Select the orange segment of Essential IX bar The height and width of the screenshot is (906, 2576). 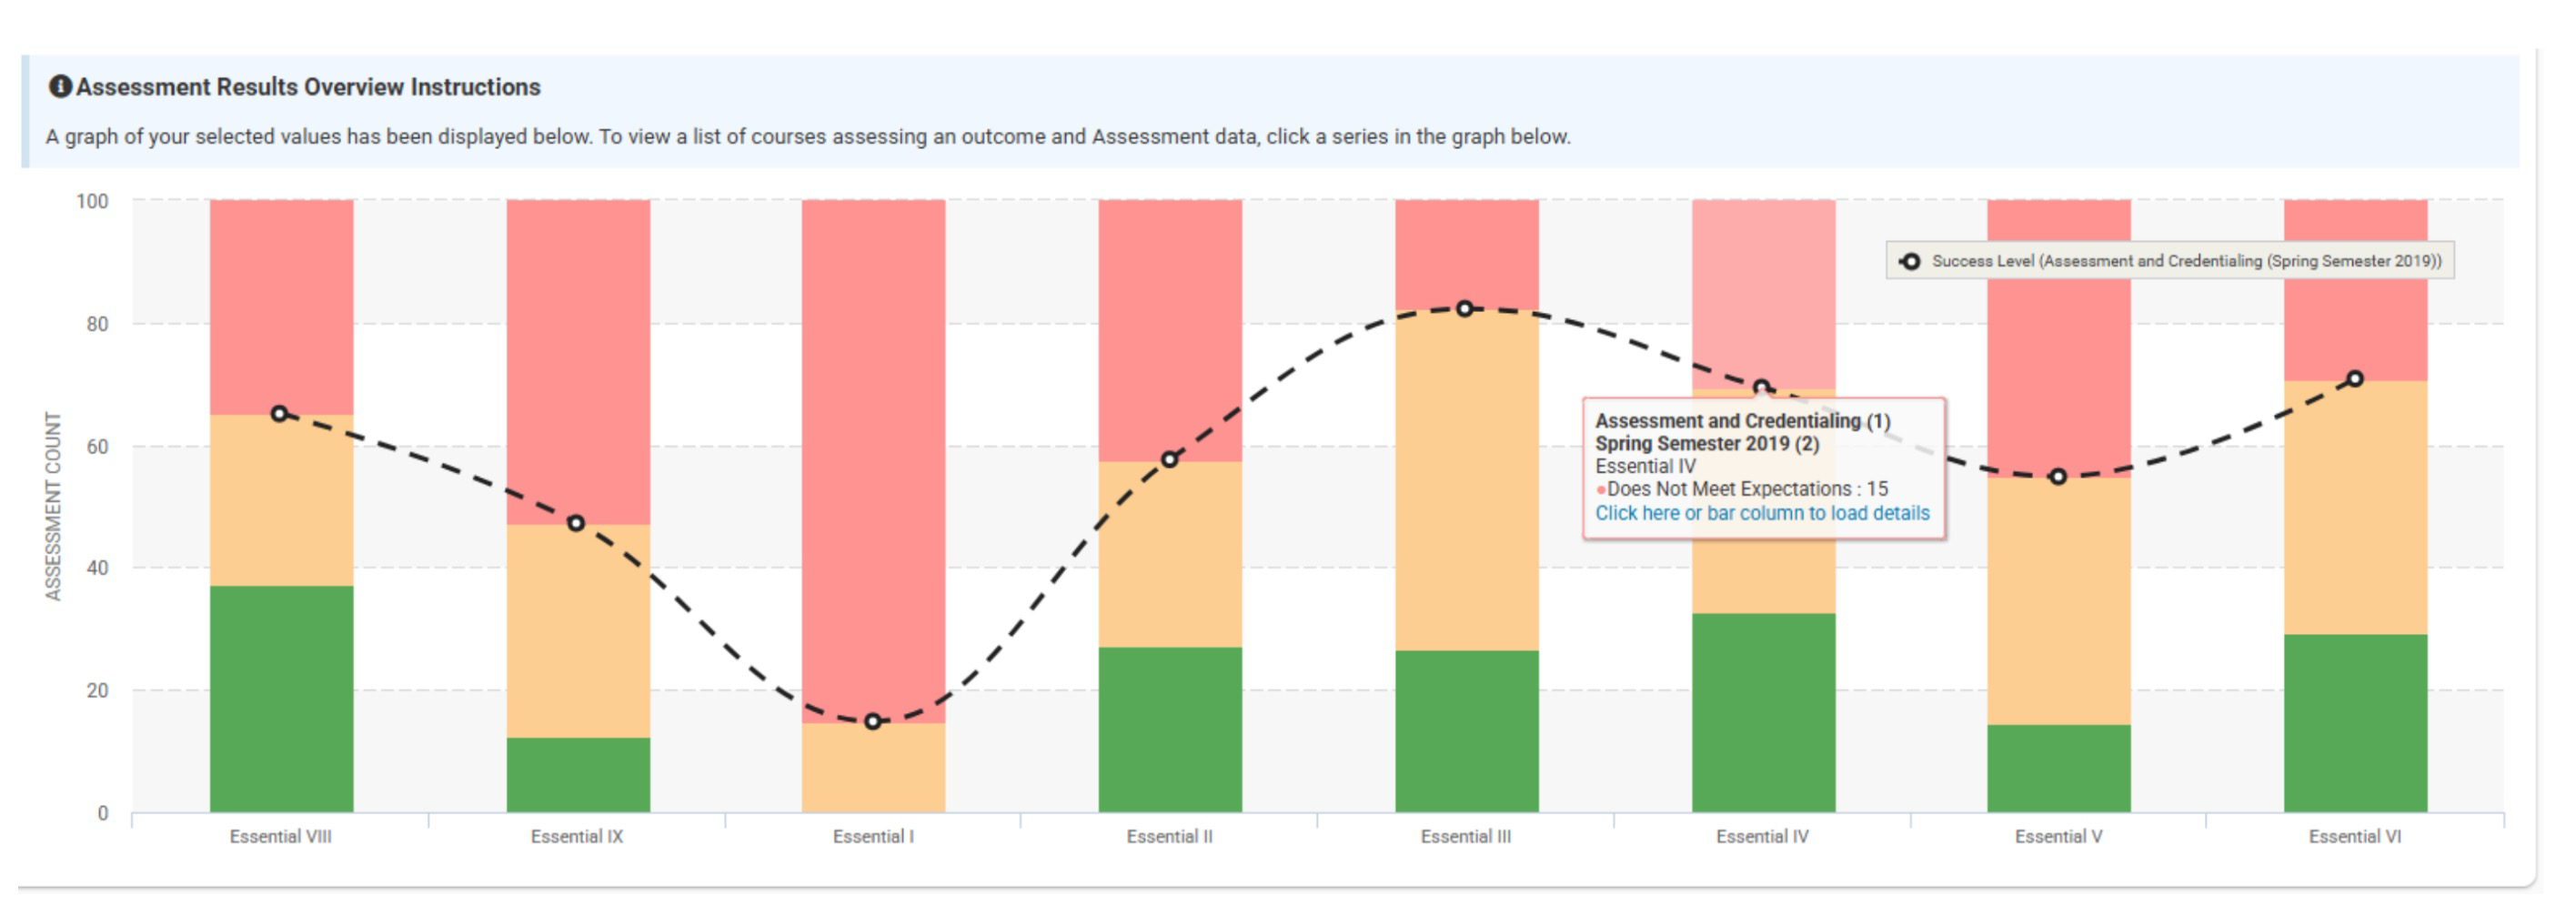tap(578, 630)
